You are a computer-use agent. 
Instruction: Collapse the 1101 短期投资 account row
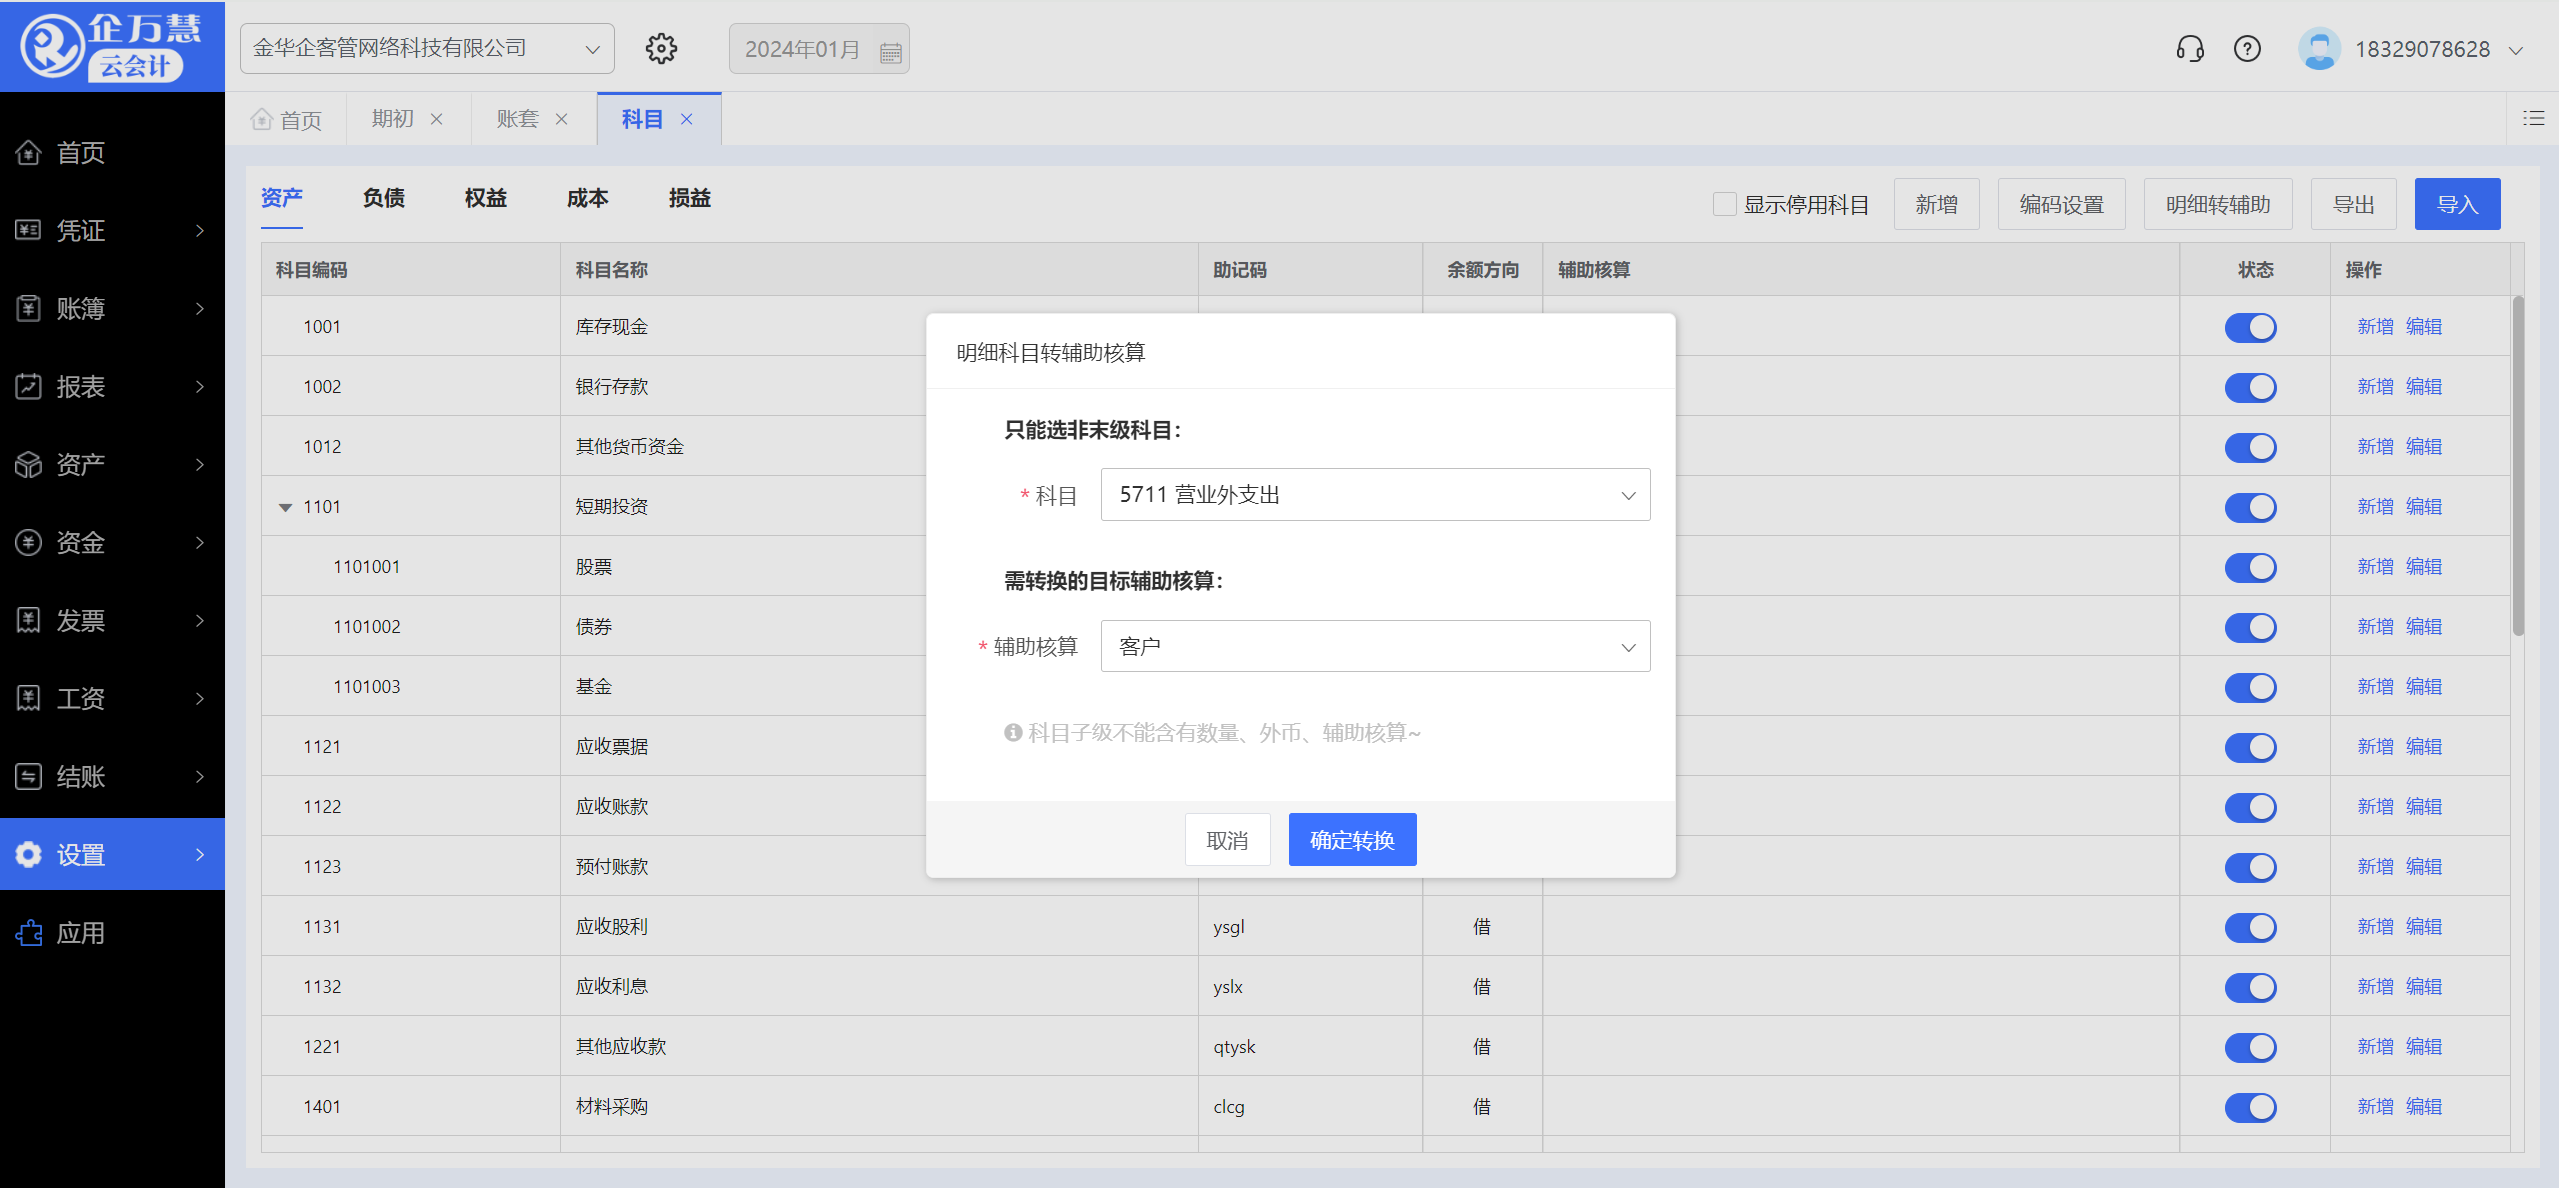tap(285, 506)
